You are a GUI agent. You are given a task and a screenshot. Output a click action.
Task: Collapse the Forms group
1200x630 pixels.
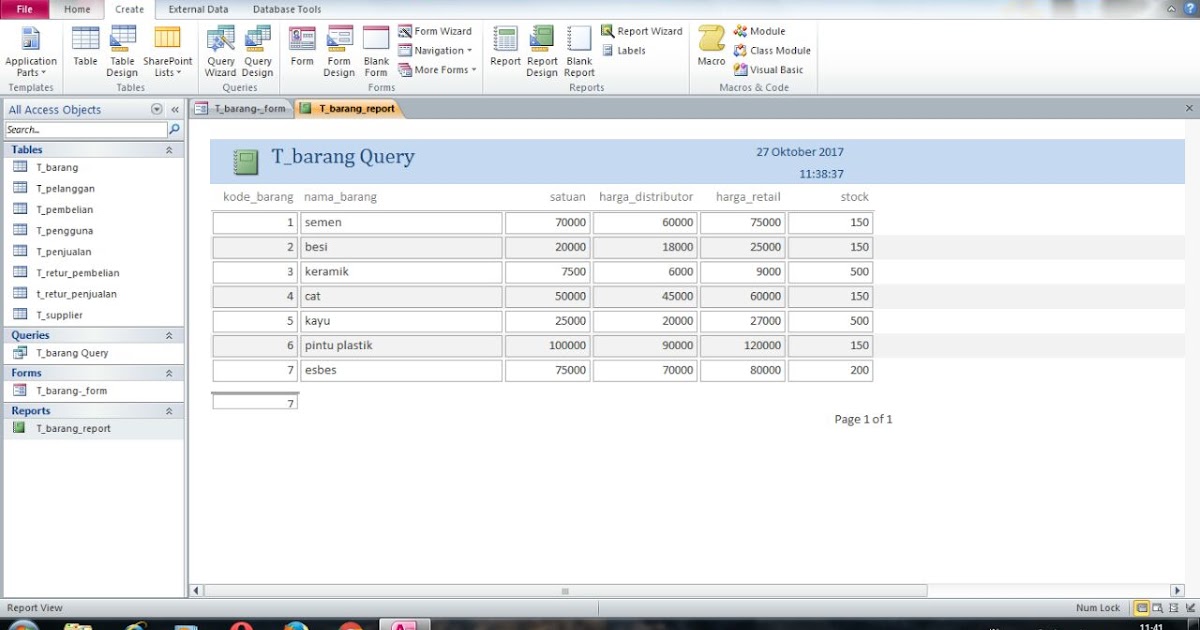(169, 373)
